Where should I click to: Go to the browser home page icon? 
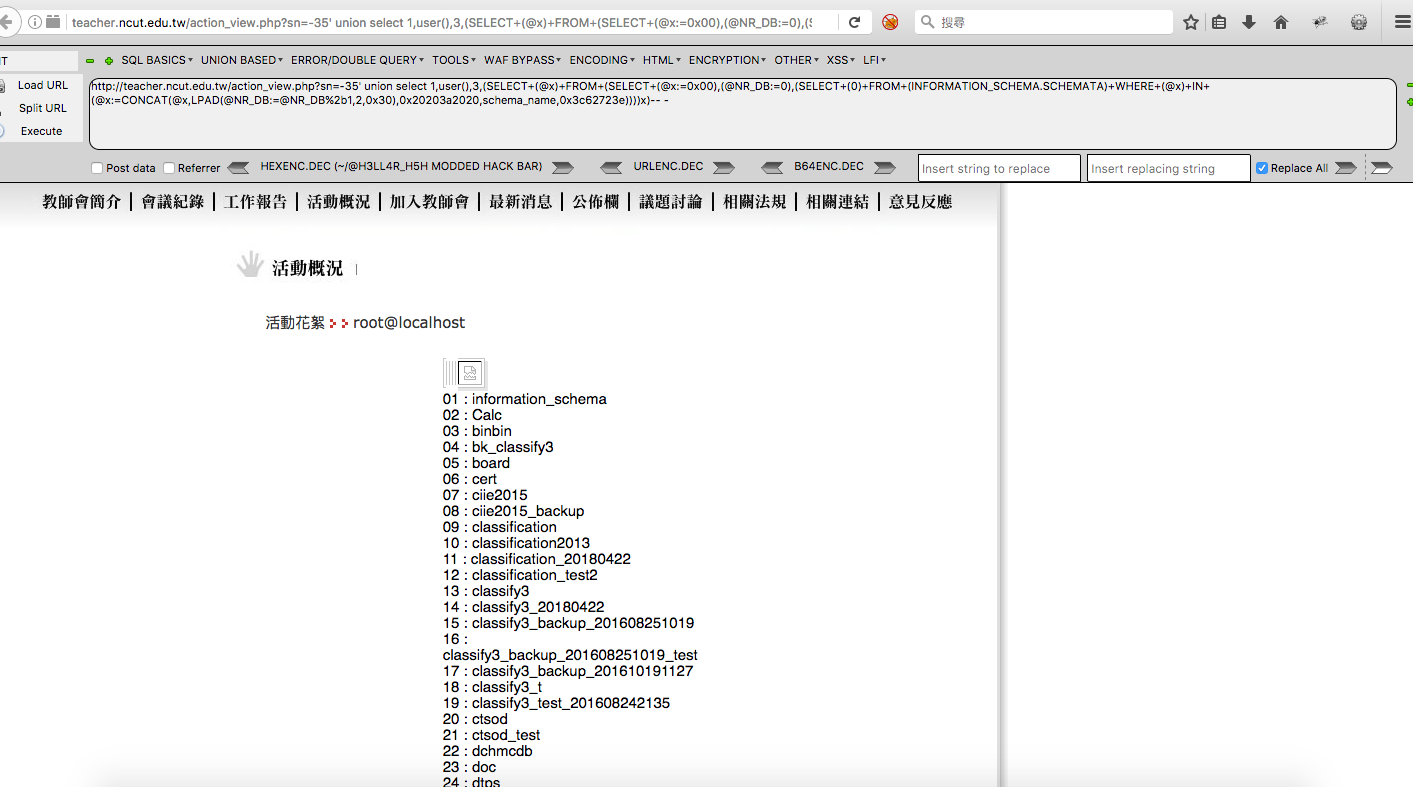coord(1281,22)
